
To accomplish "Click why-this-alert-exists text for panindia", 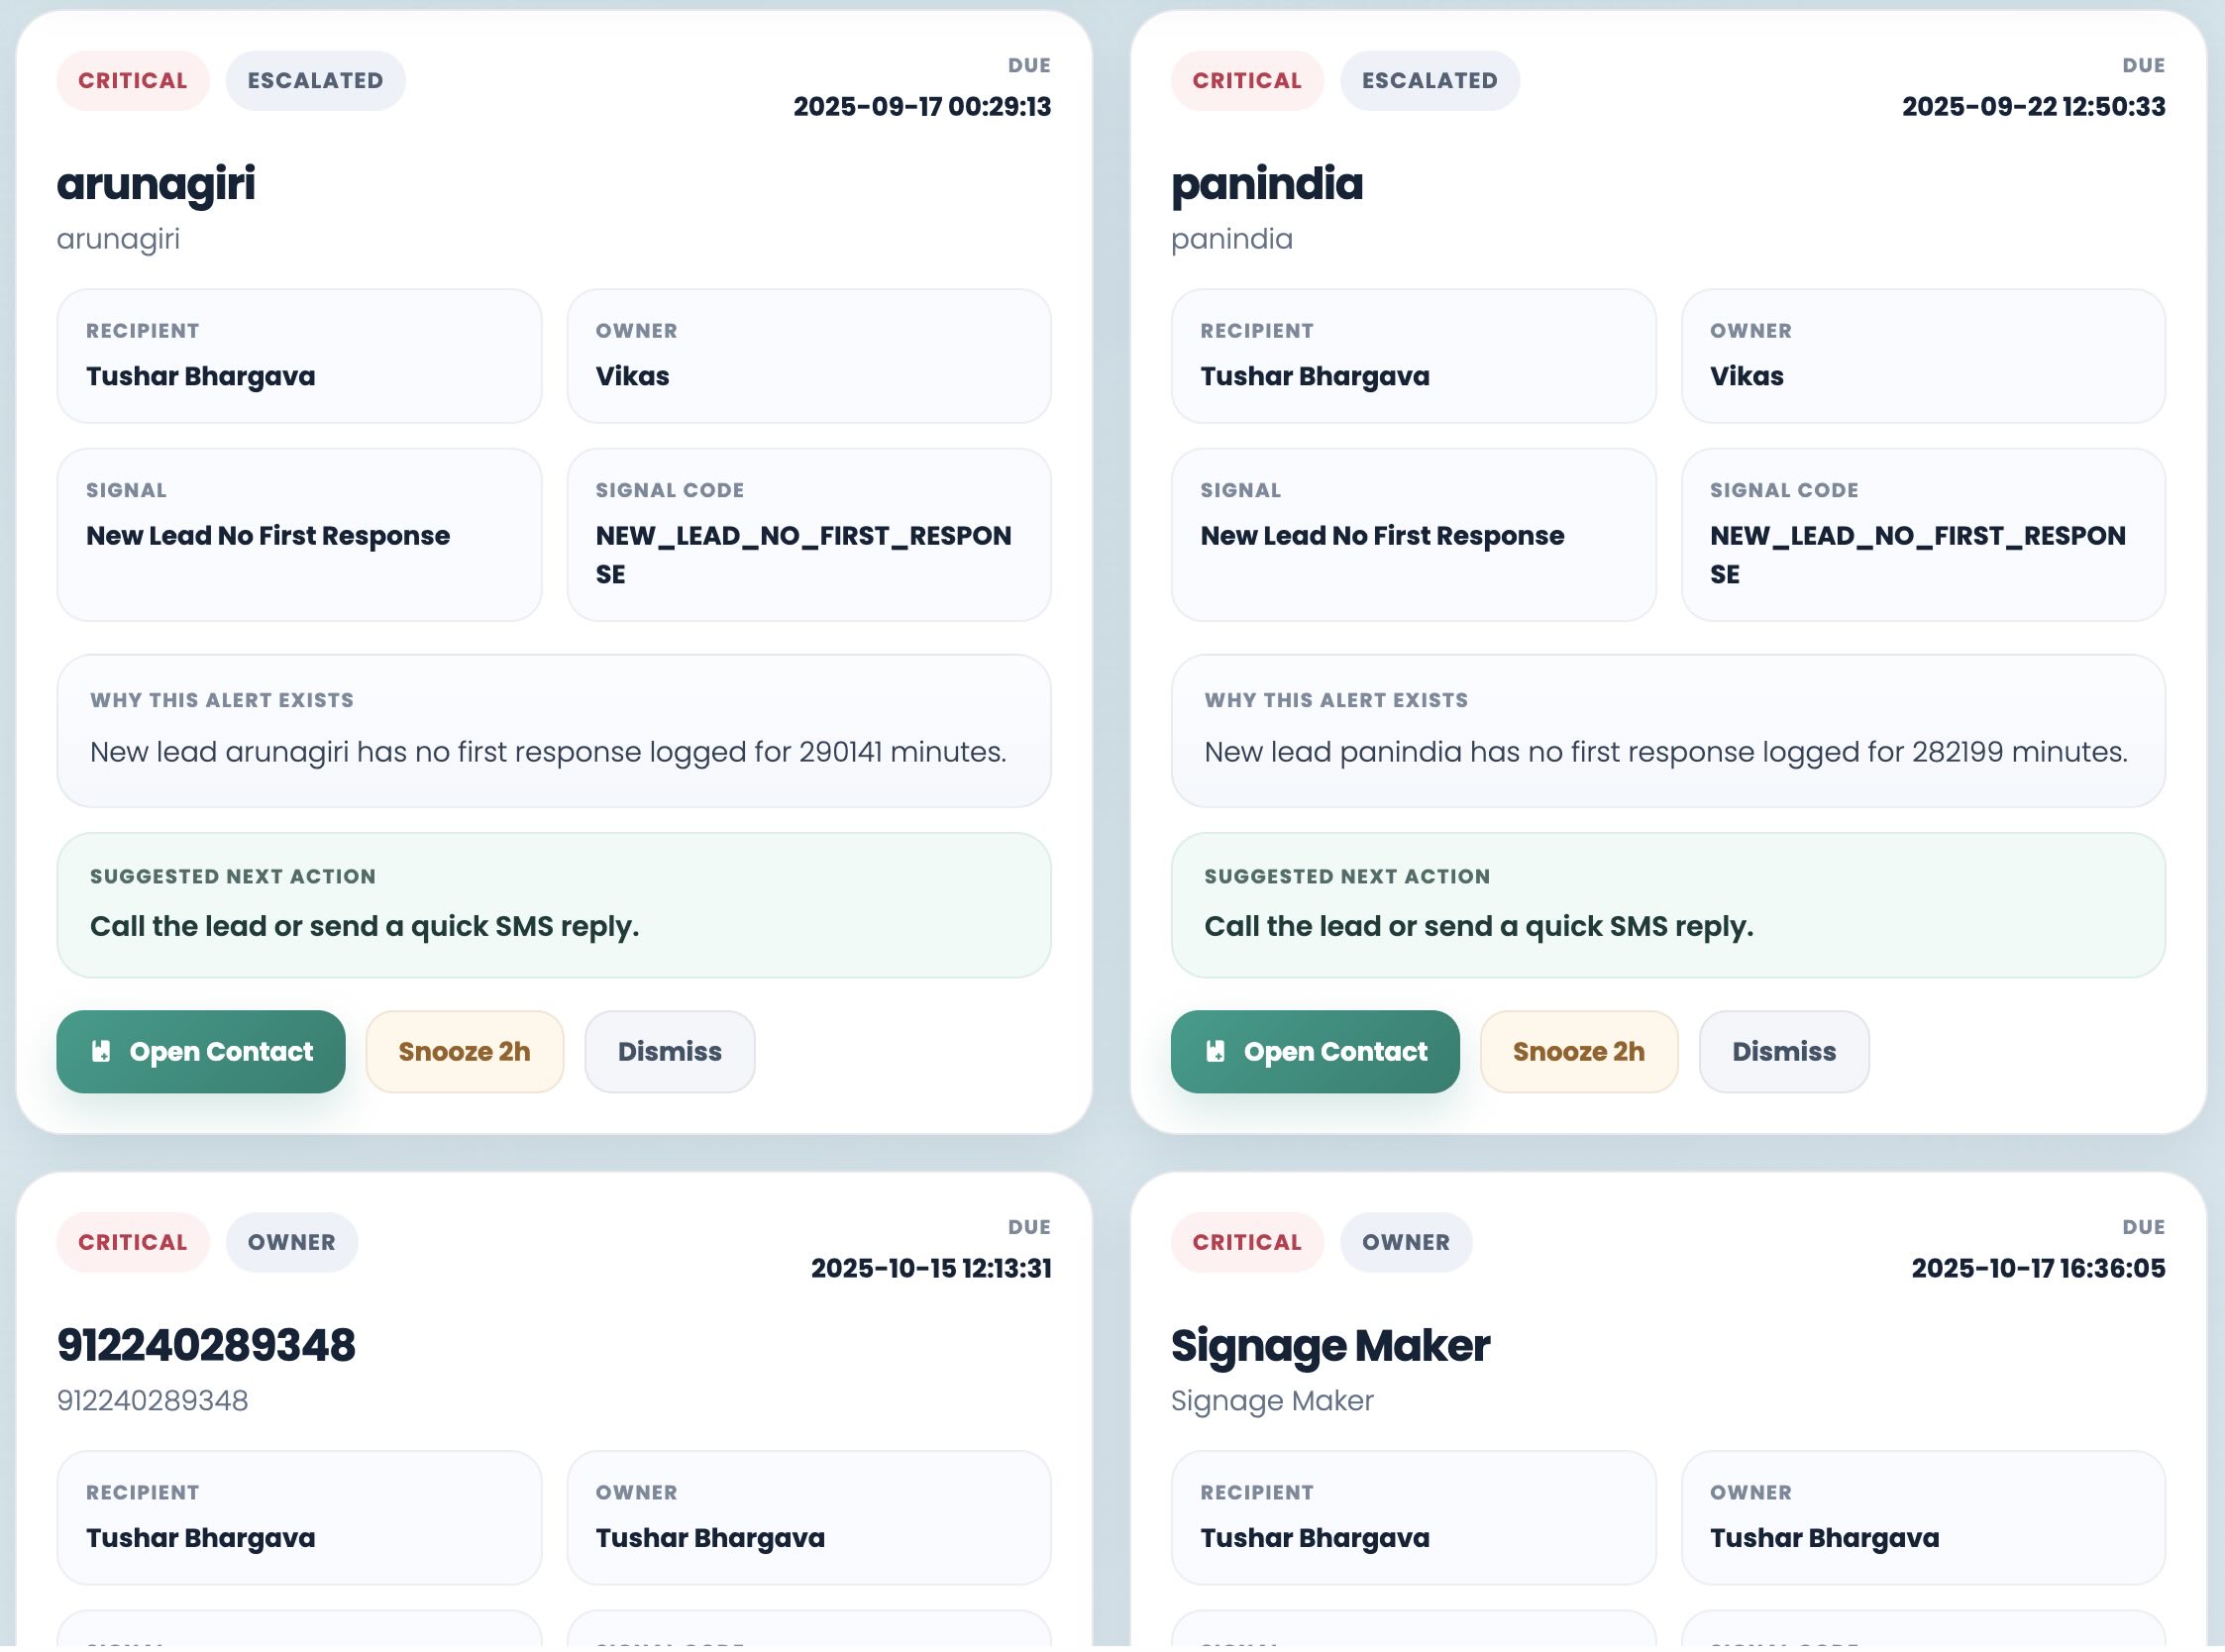I will 1665,752.
